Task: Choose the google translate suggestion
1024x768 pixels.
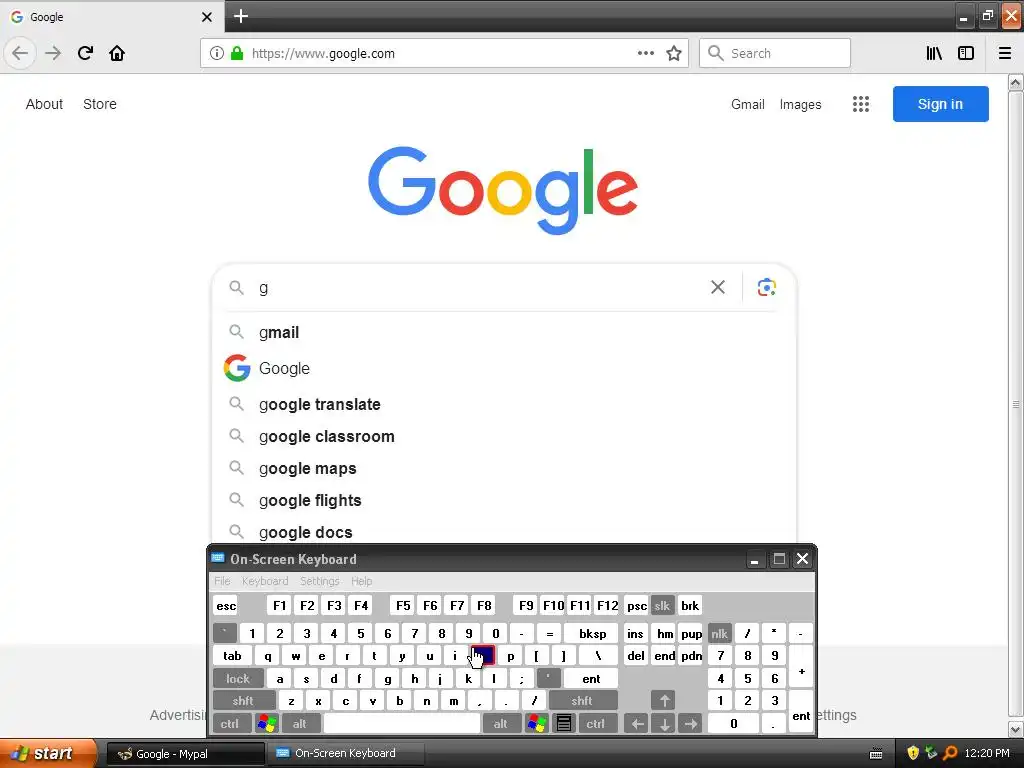Action: tap(504, 404)
